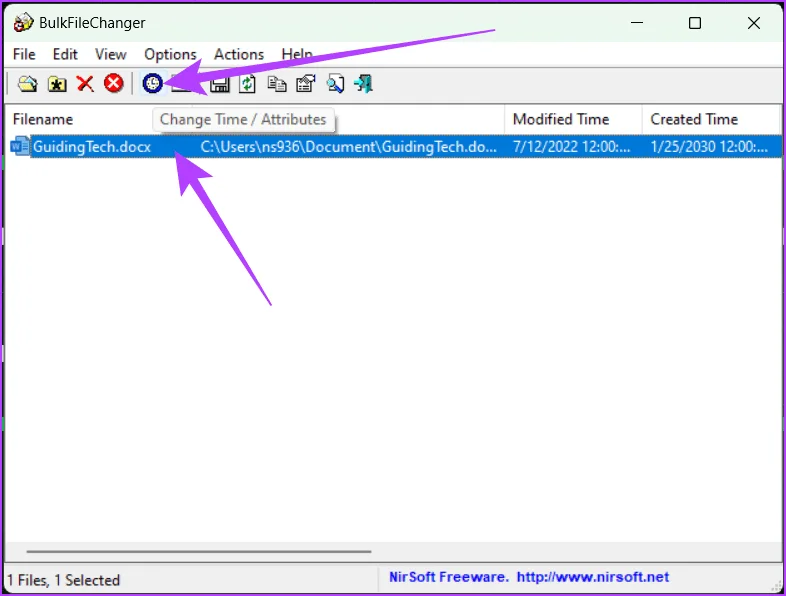Open the Actions menu

[x=239, y=54]
